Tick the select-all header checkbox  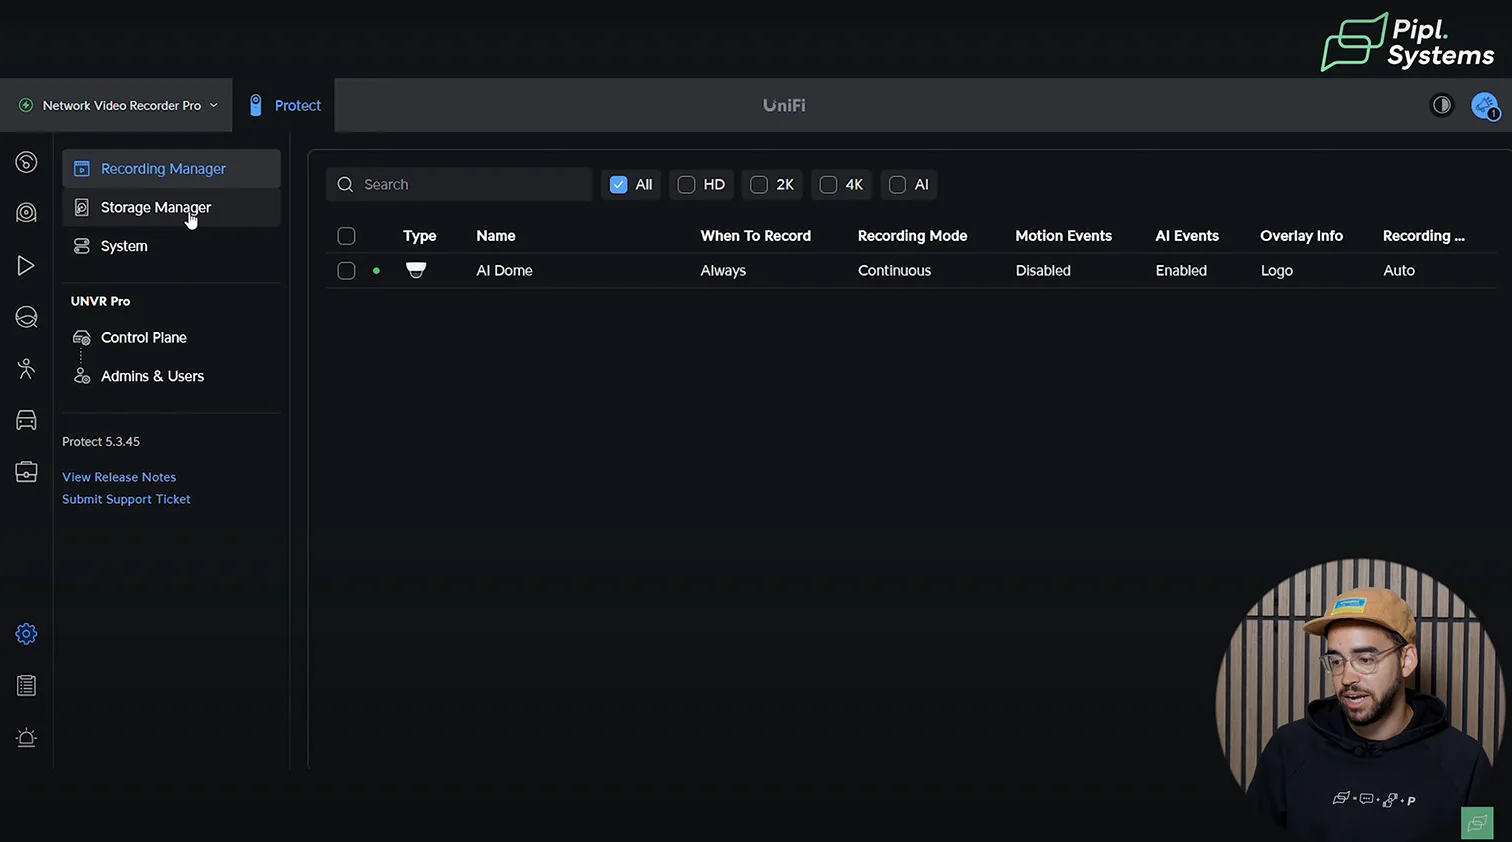click(x=346, y=236)
